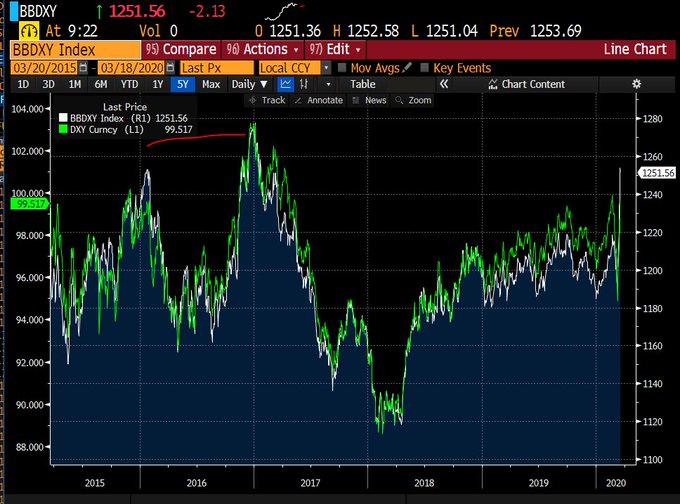Select the 5Y range tab

(x=183, y=84)
